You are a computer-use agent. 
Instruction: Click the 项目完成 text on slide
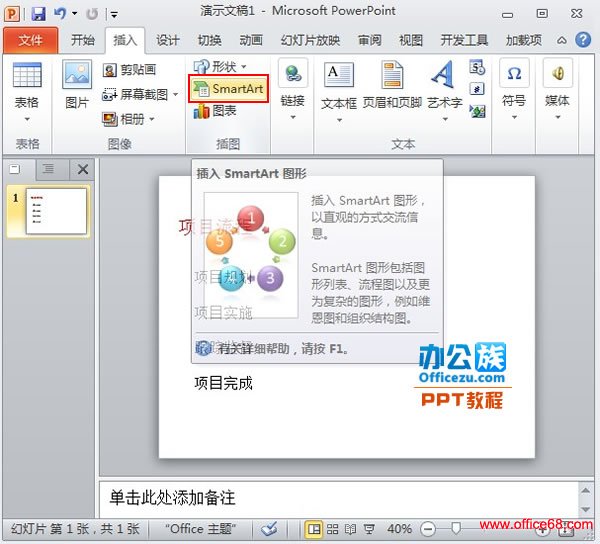click(x=223, y=383)
